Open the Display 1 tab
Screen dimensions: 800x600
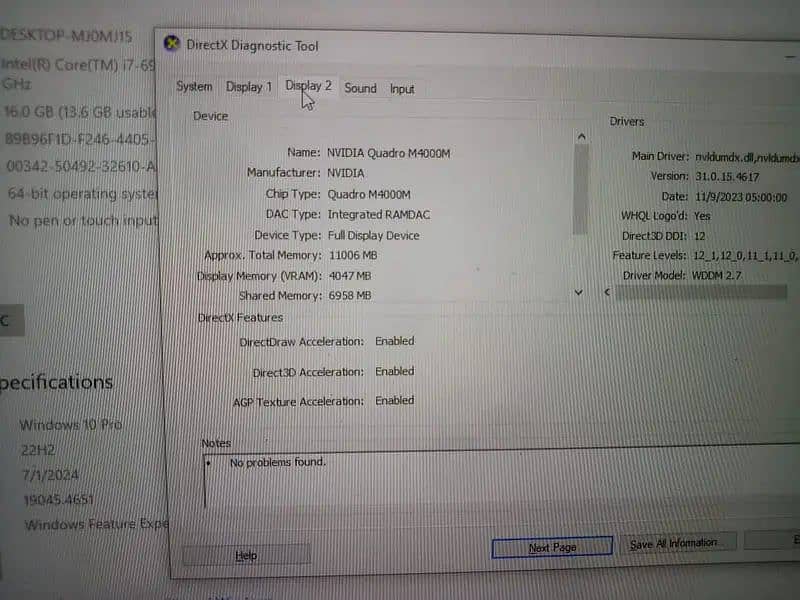point(248,87)
